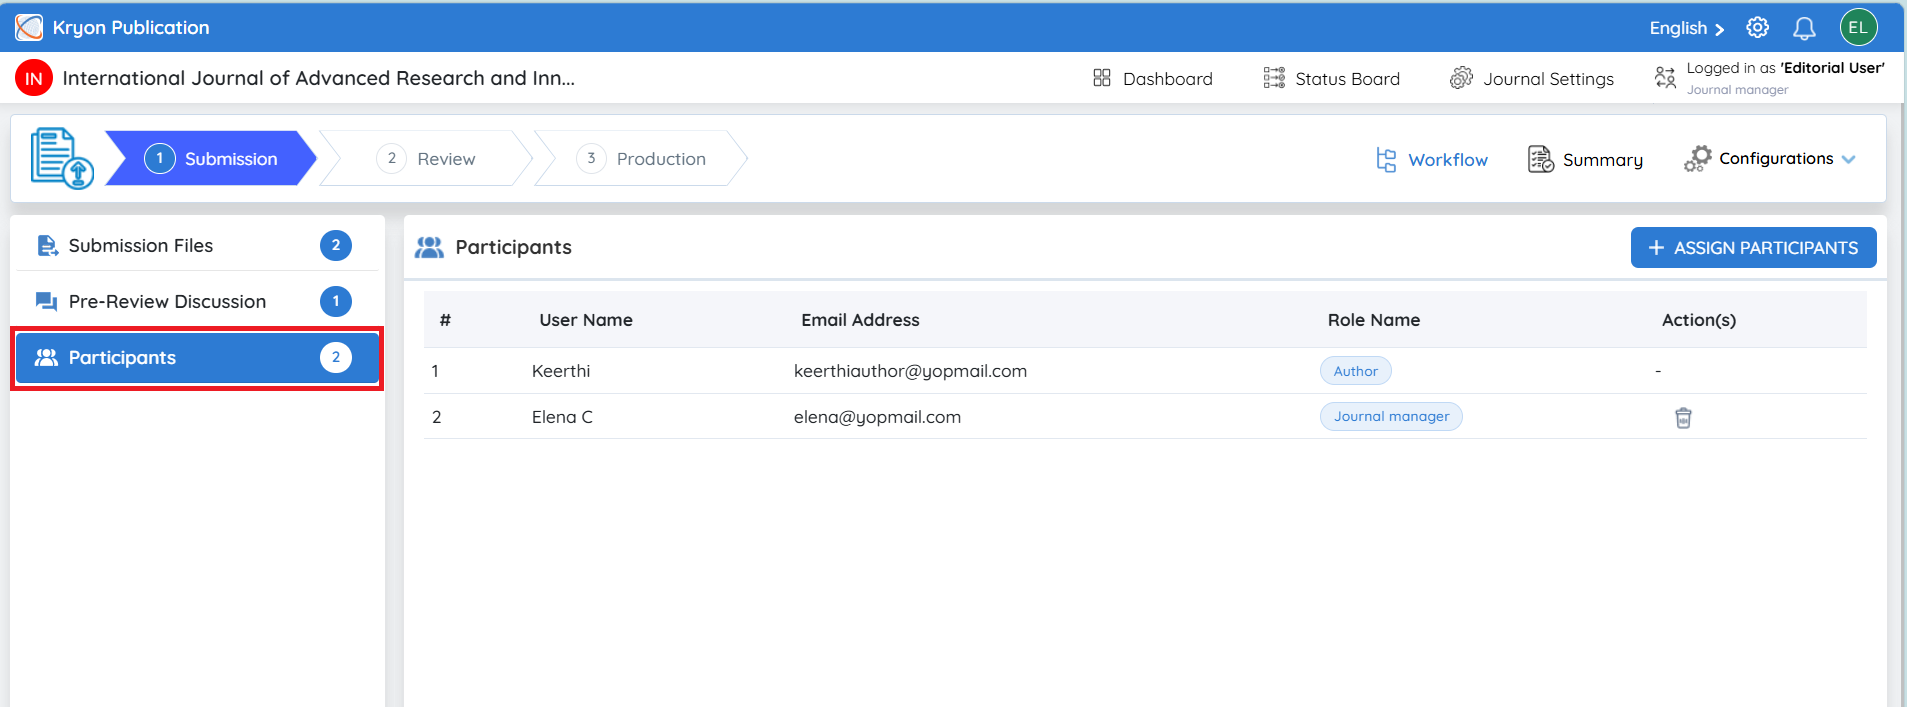The image size is (1907, 707).
Task: Select Submission Files in the sidebar
Action: pyautogui.click(x=197, y=245)
